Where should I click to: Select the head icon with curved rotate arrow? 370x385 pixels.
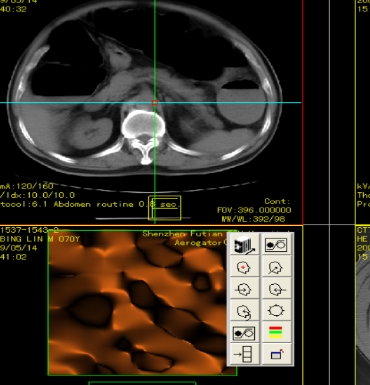click(x=244, y=311)
